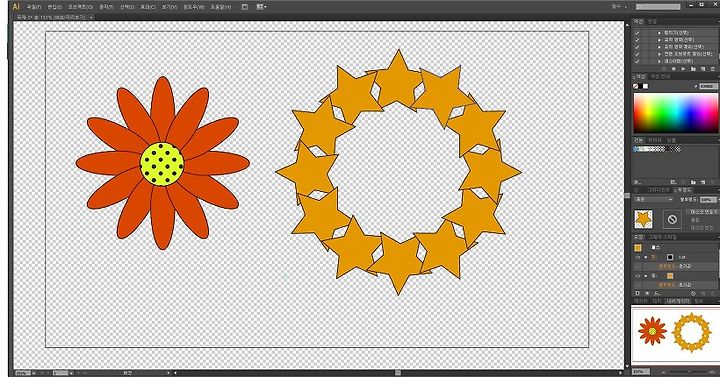Pick a color from the color spectrum bar
Image resolution: width=720 pixels, height=377 pixels.
point(675,113)
